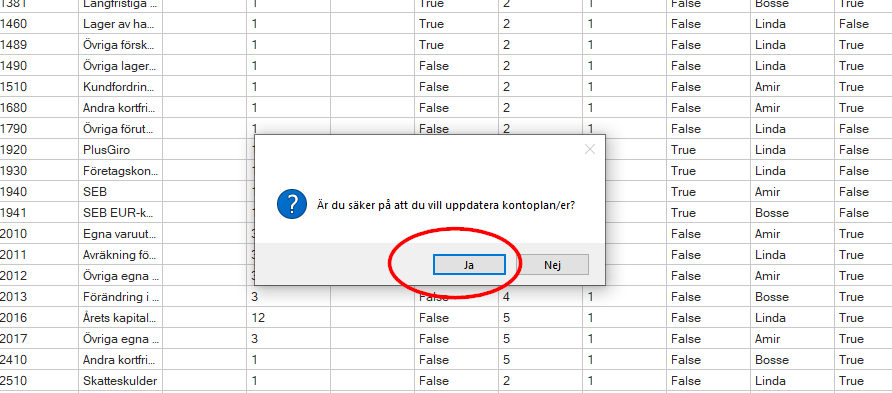The height and width of the screenshot is (393, 892).
Task: Select account number 2410 cell
Action: [x=39, y=360]
